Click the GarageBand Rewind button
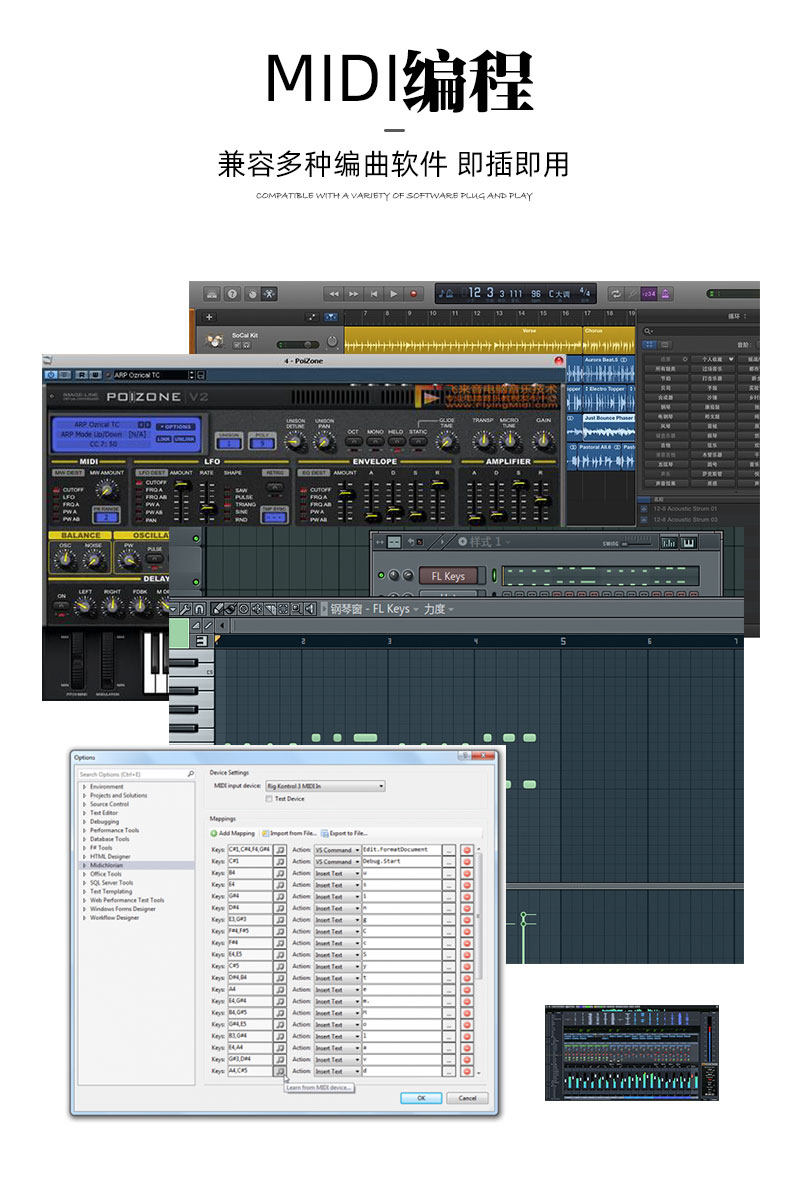This screenshot has width=790, height=1181. tap(334, 294)
